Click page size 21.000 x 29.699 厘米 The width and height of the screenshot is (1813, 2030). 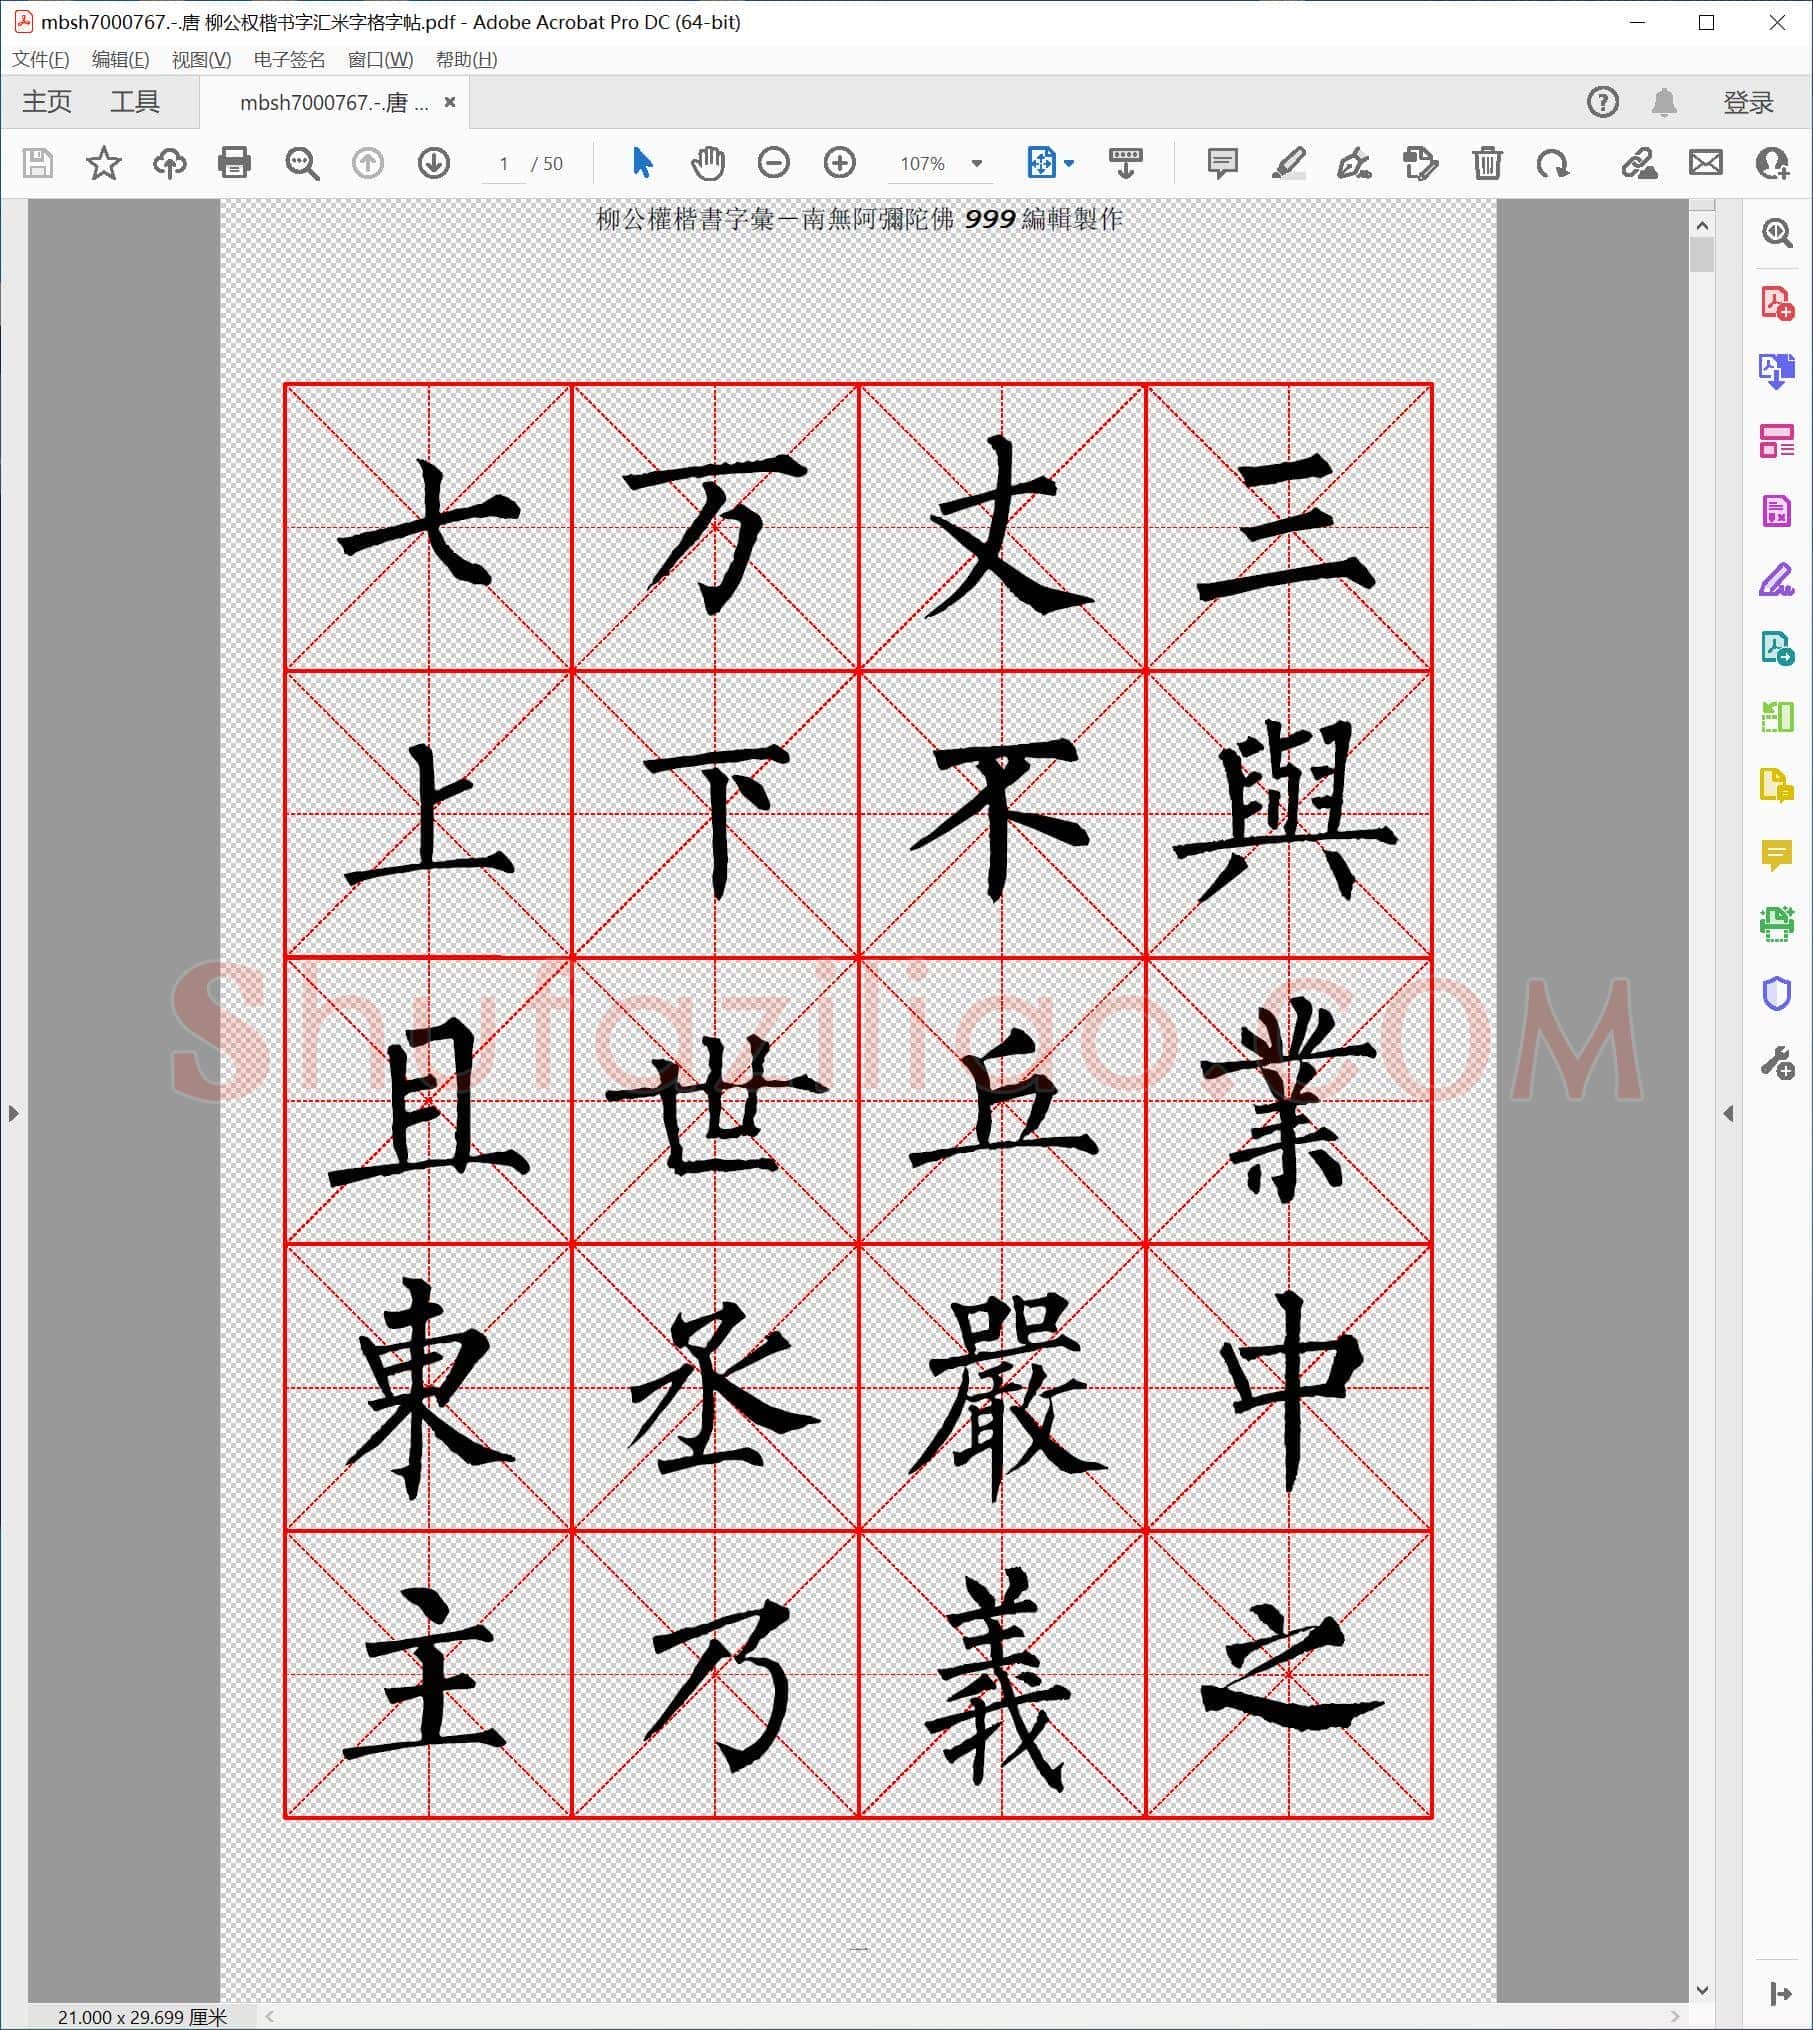[142, 2017]
